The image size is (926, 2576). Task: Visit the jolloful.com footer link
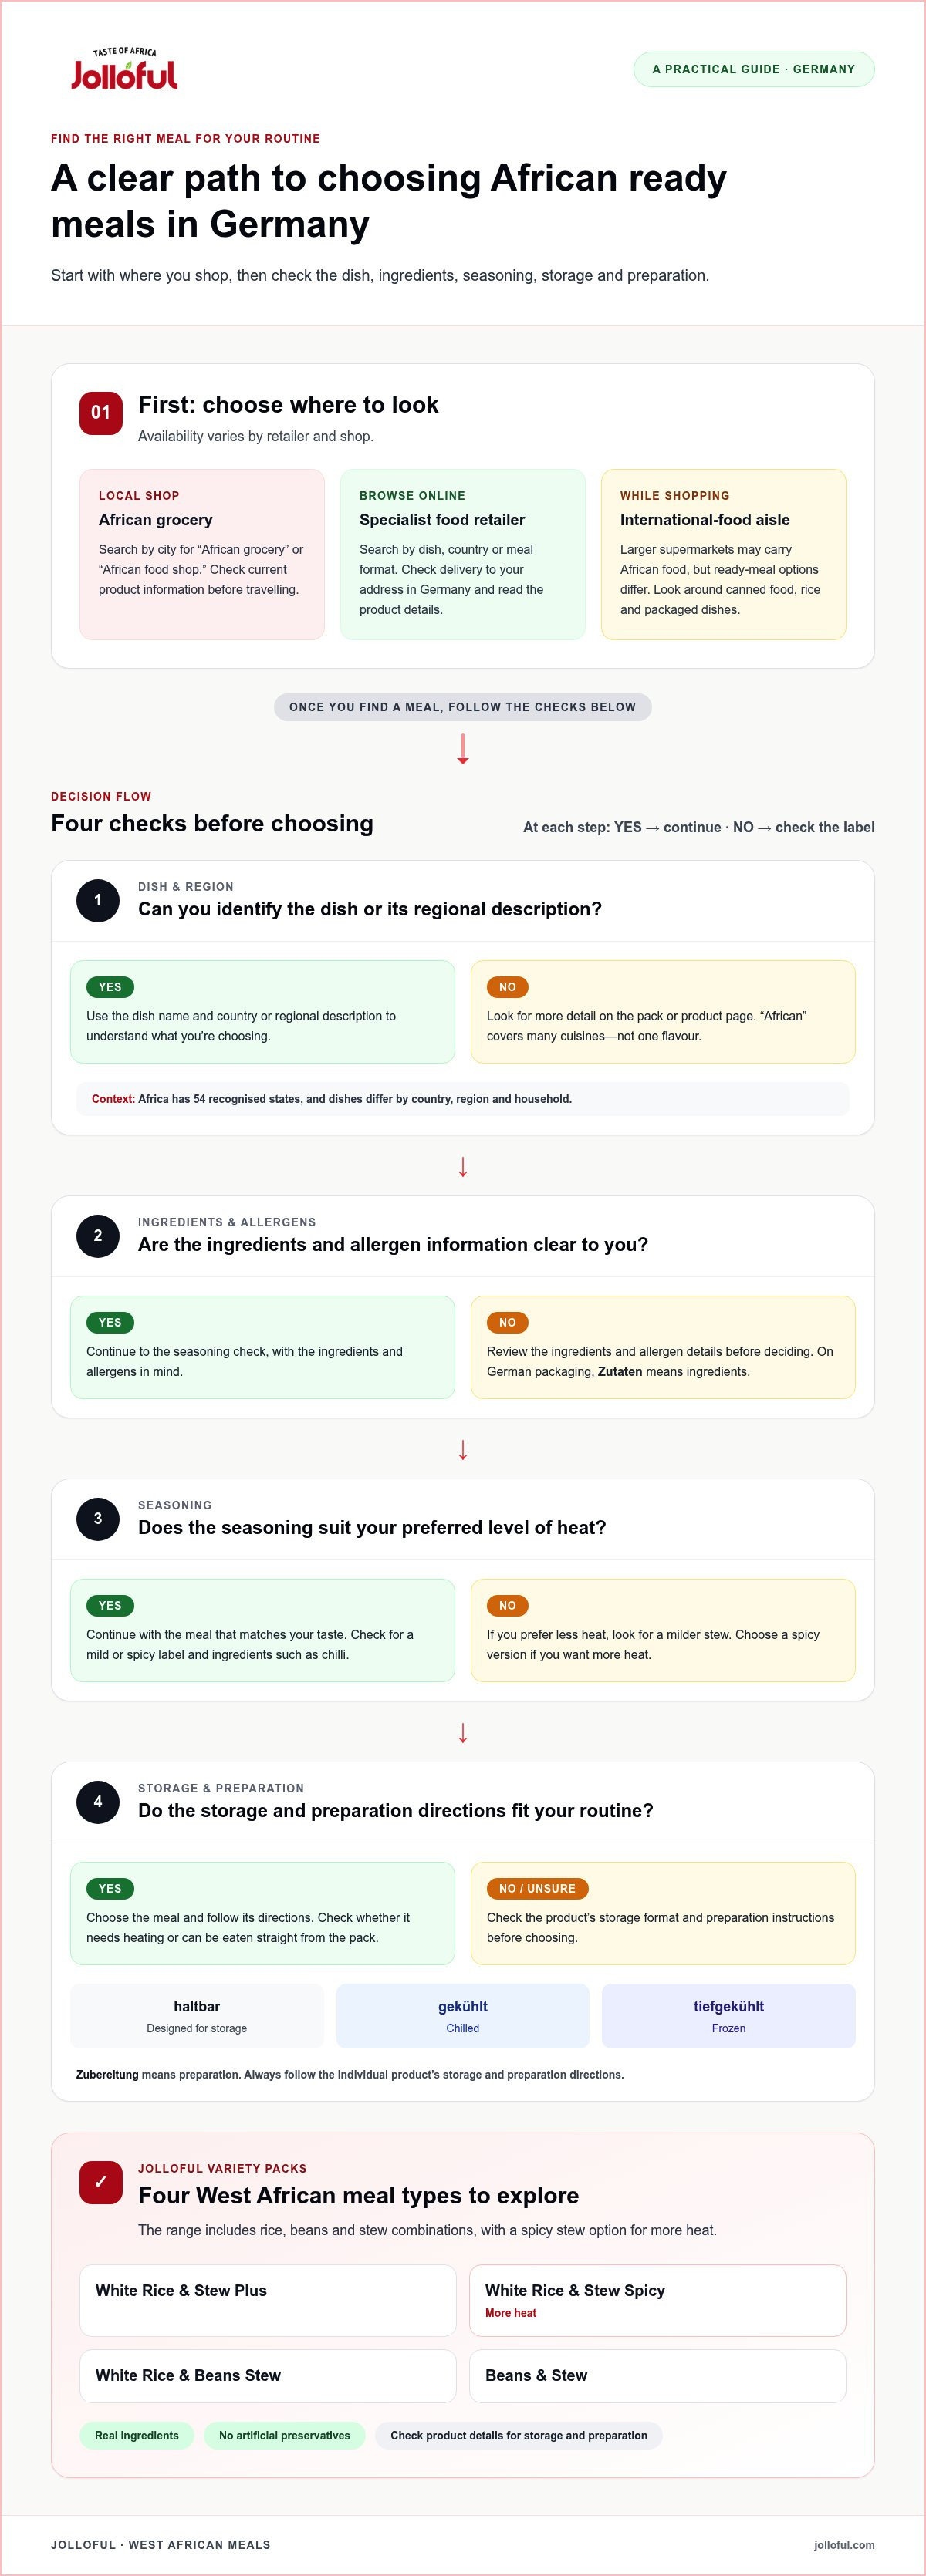click(x=844, y=2545)
